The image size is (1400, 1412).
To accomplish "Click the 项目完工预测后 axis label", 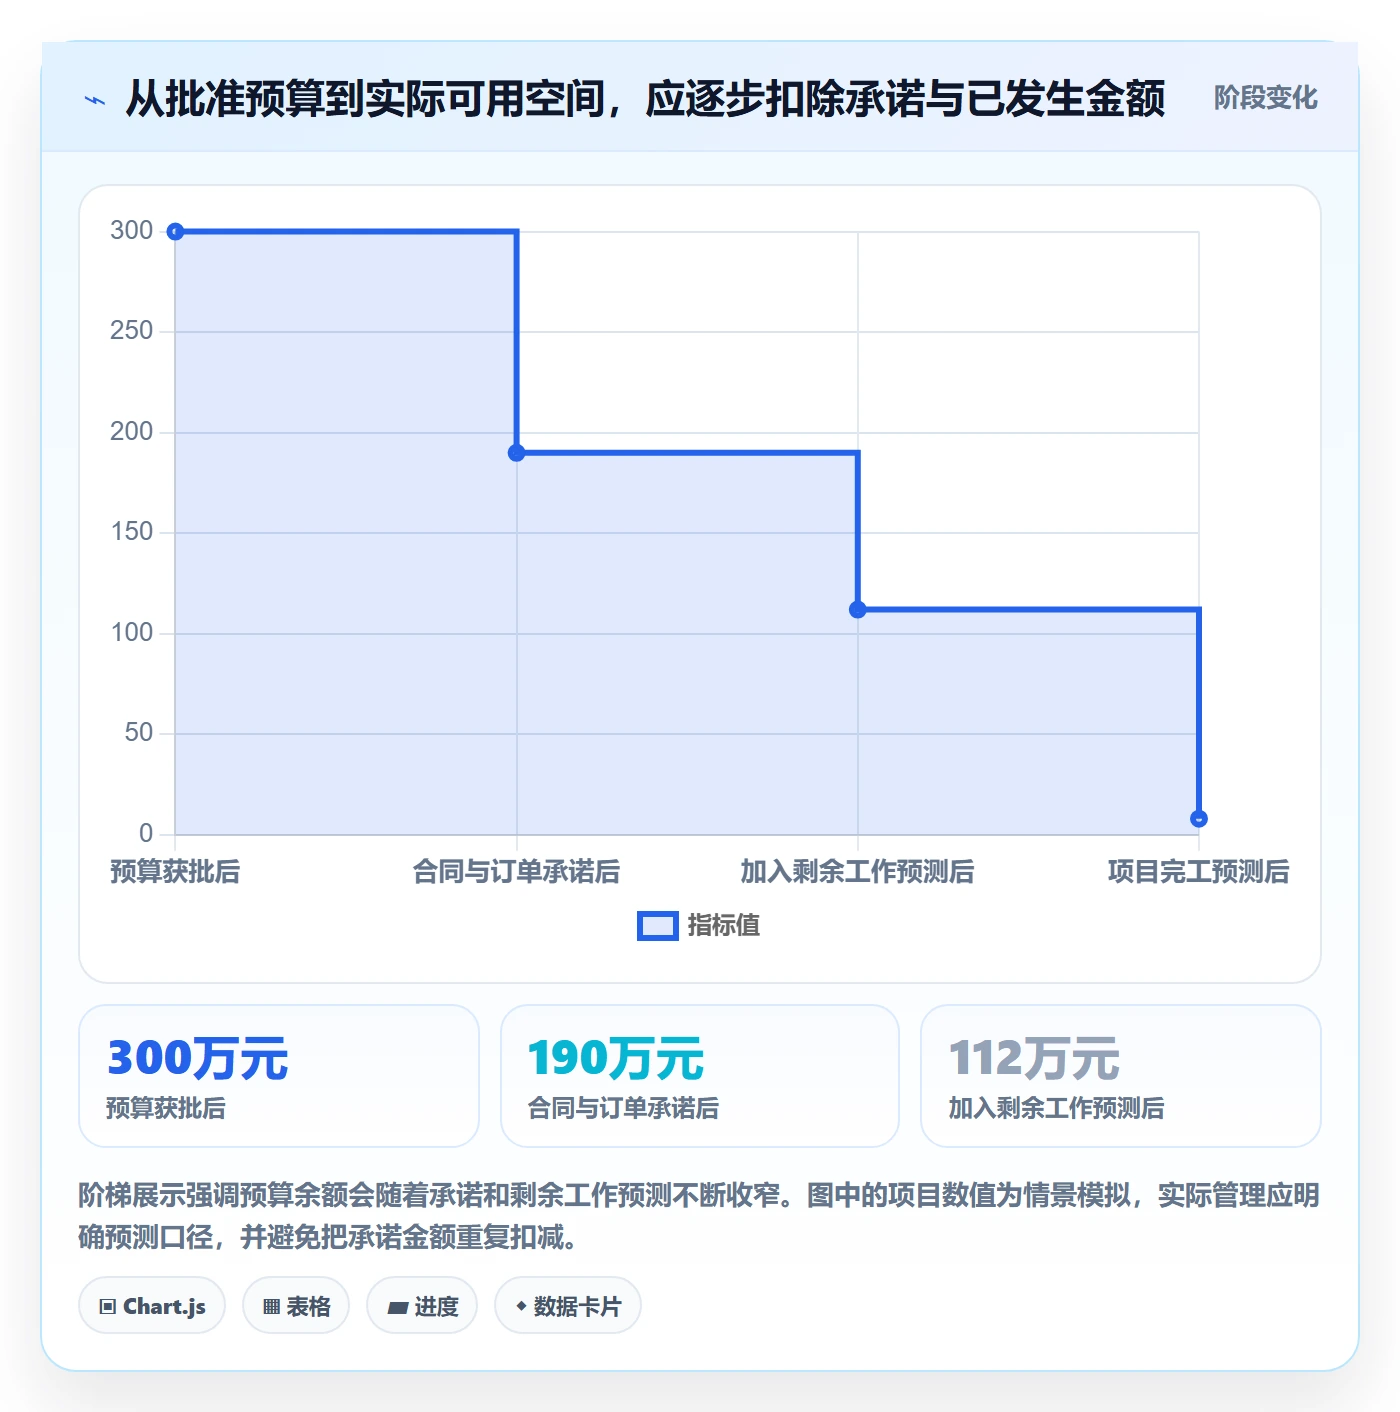I will coord(1198,872).
